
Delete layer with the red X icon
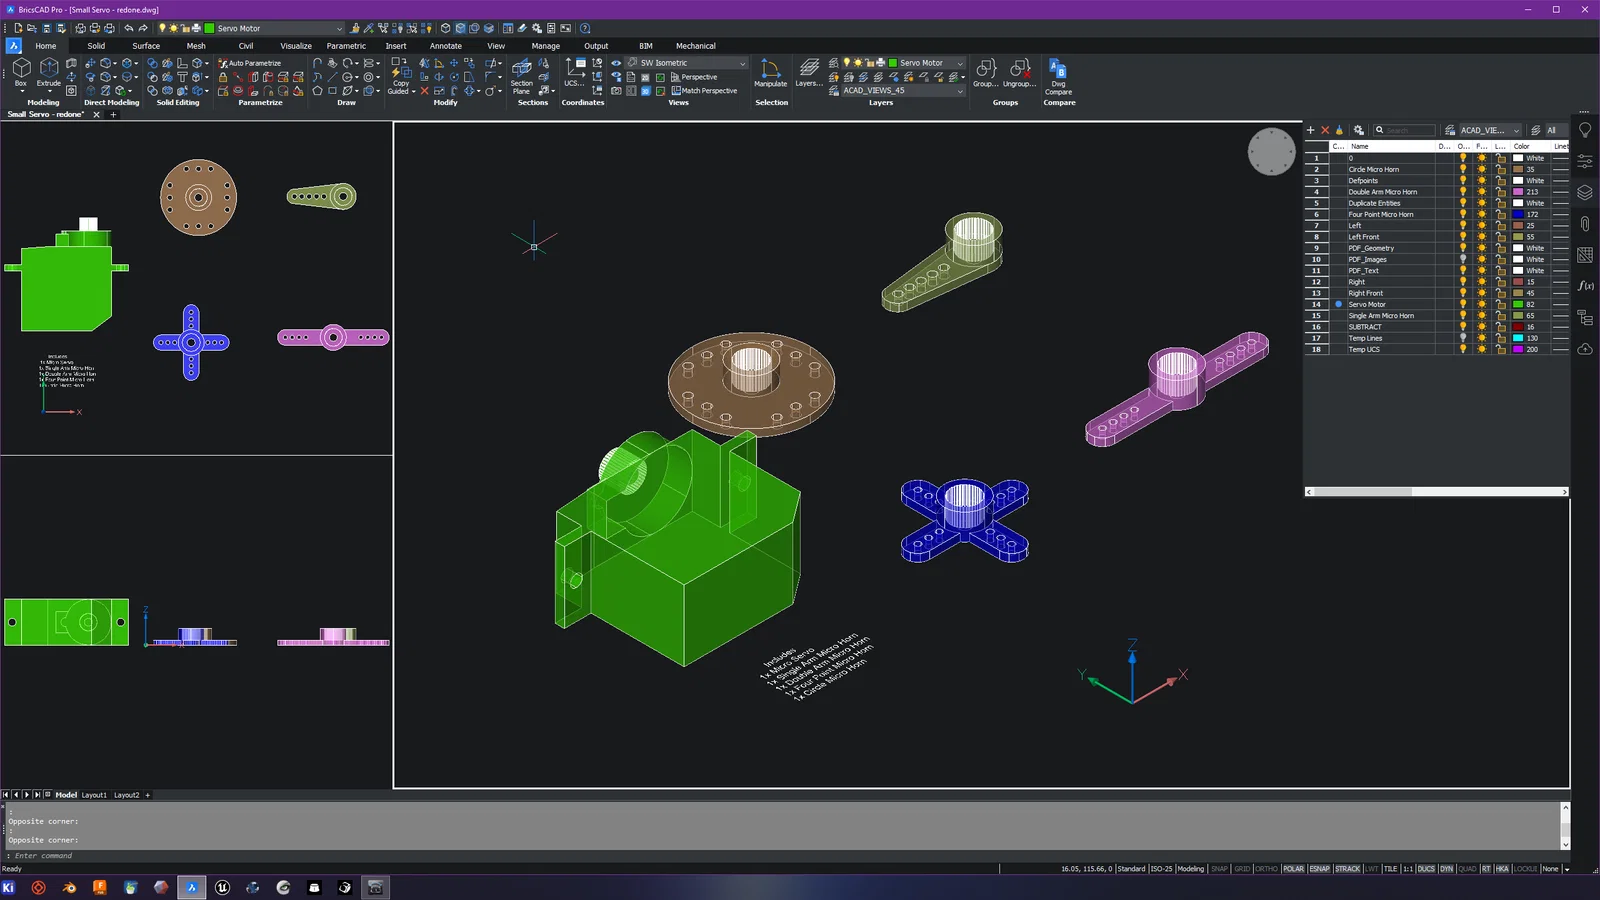coord(1325,130)
